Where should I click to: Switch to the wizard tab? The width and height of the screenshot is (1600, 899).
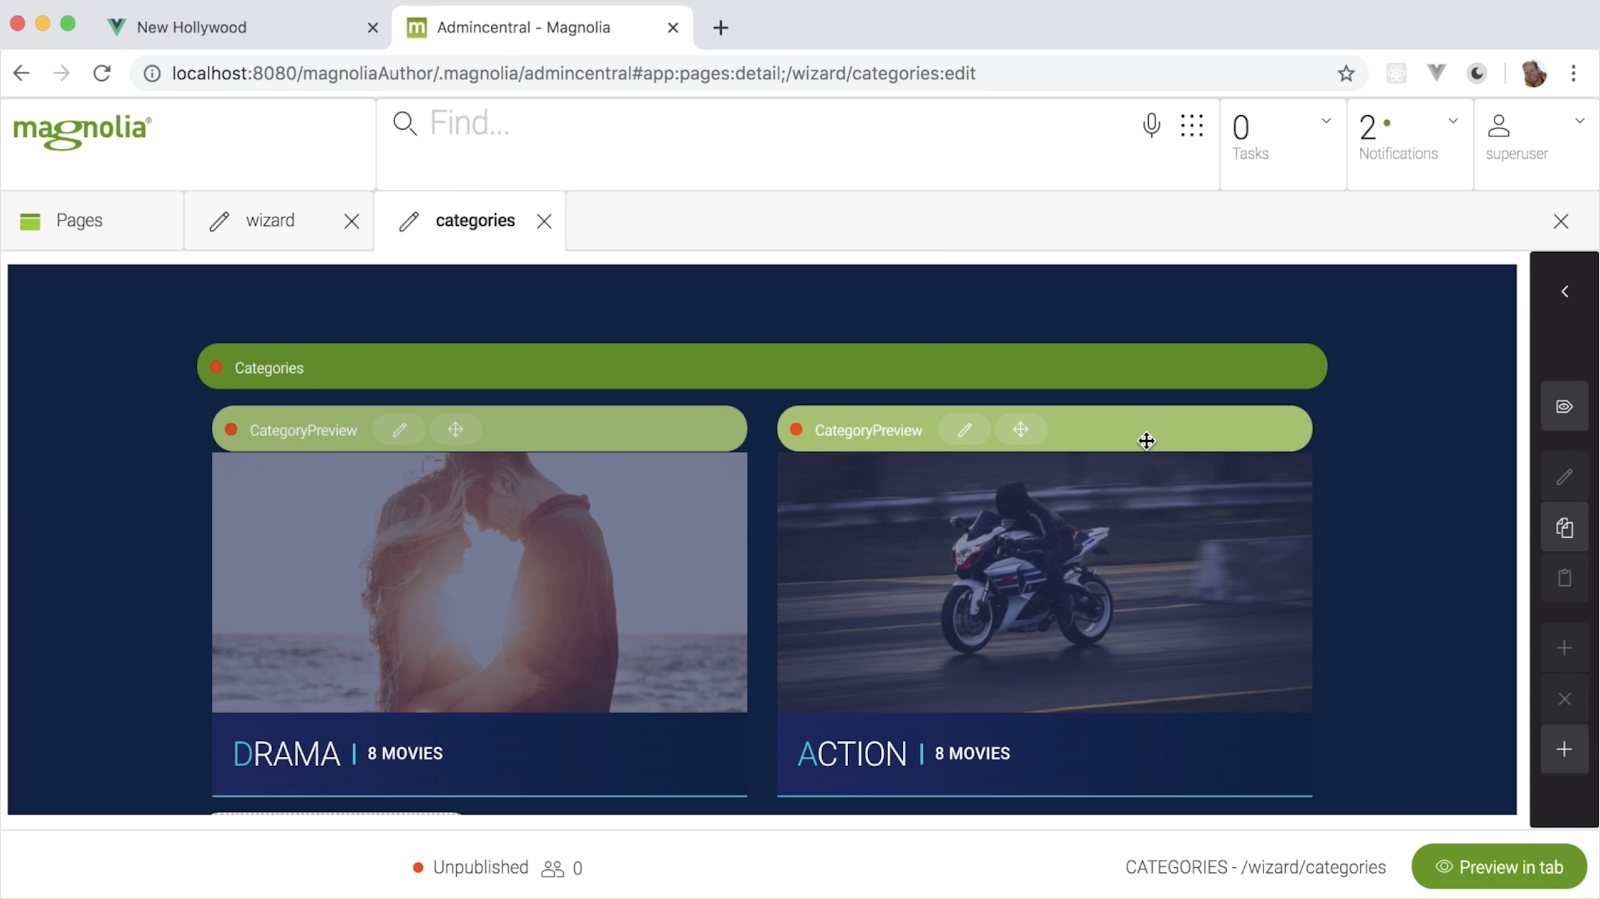[269, 221]
